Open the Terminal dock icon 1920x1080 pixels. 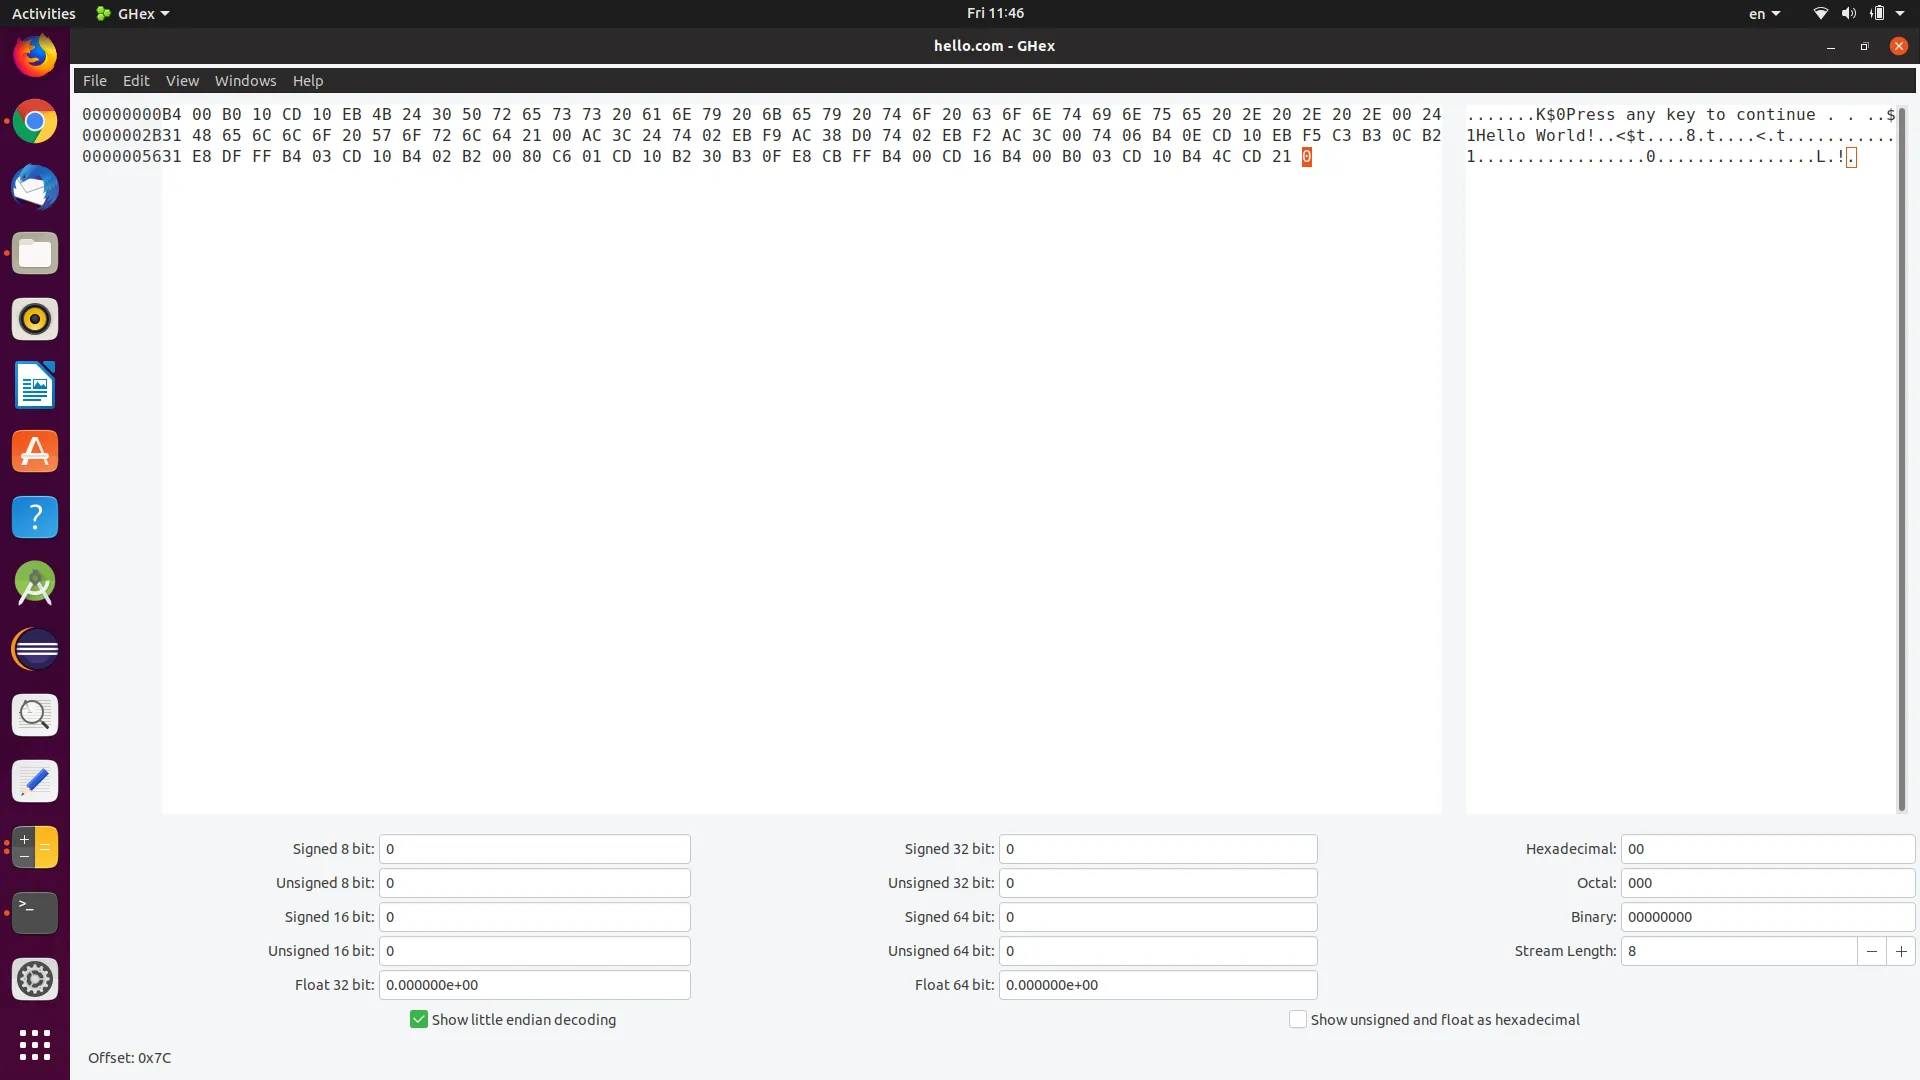click(x=35, y=913)
